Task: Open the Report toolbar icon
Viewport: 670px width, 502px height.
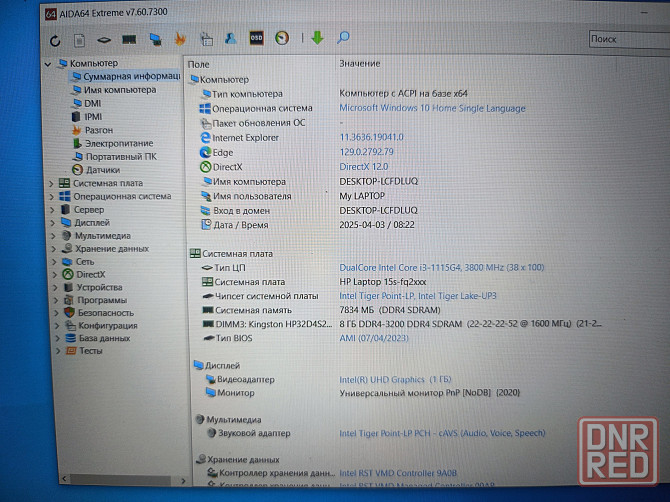Action: click(79, 41)
